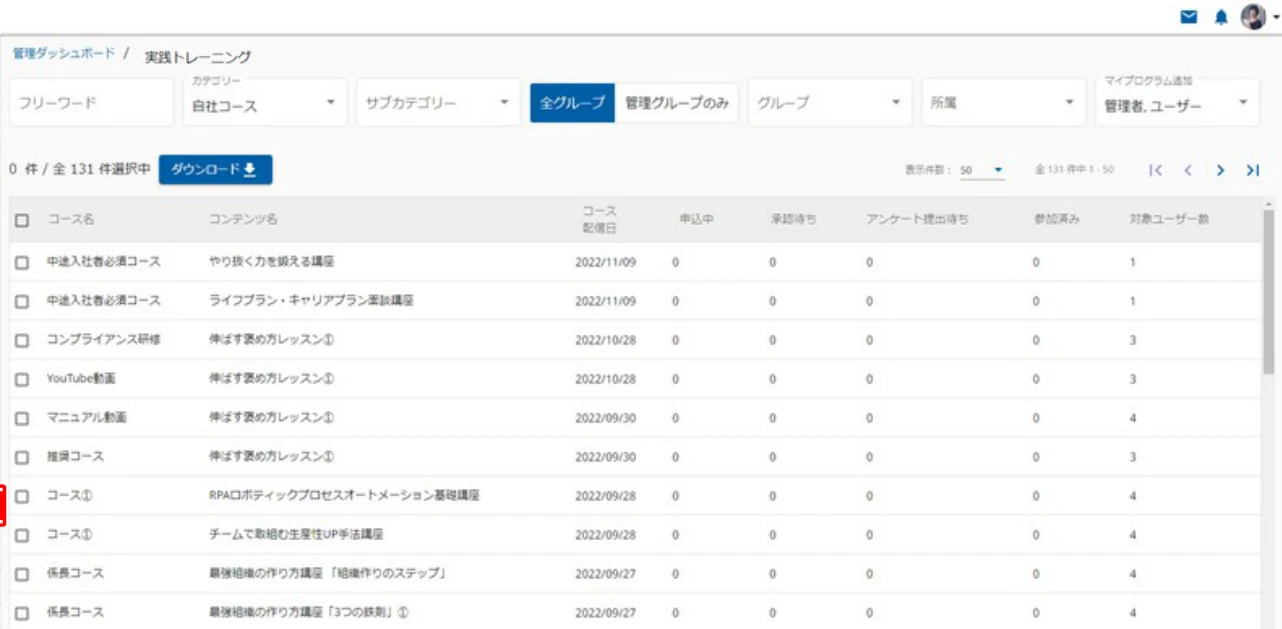Click date 2022/09/30 in マニュアル動画 row
This screenshot has height=629, width=1282.
(x=605, y=418)
